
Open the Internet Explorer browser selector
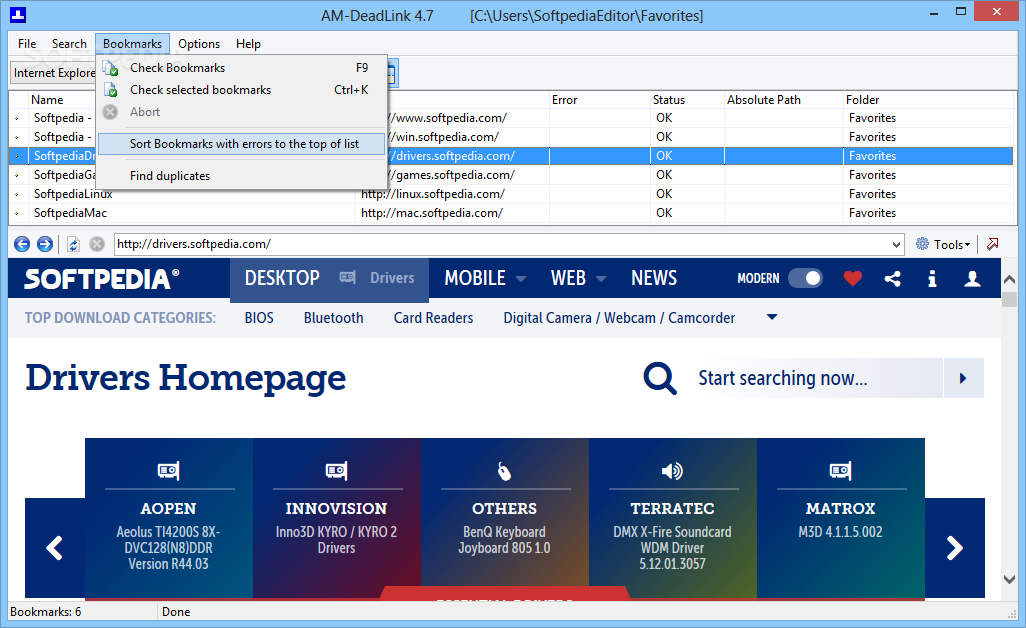coord(54,73)
